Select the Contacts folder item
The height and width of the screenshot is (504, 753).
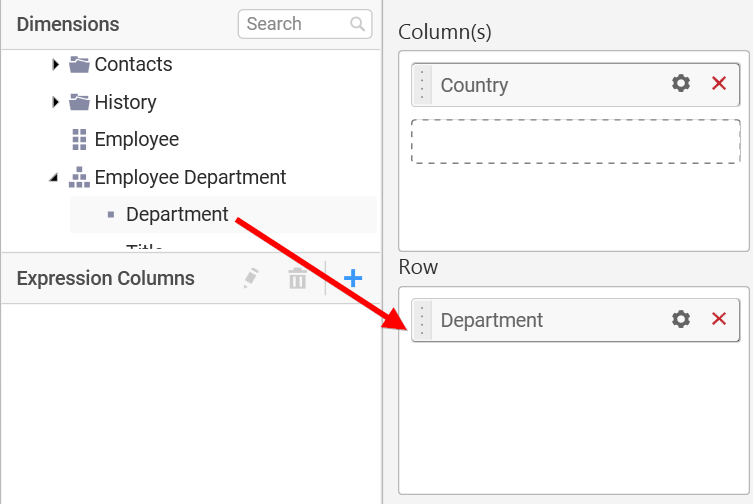click(x=133, y=65)
